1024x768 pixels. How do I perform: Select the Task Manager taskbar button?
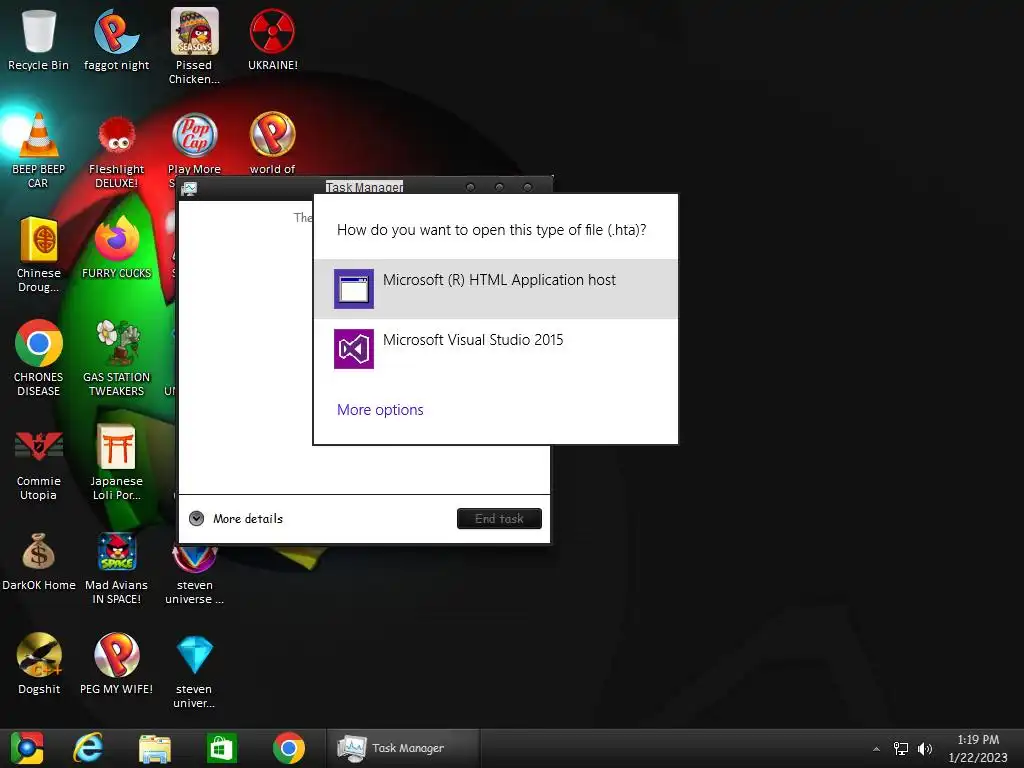403,748
